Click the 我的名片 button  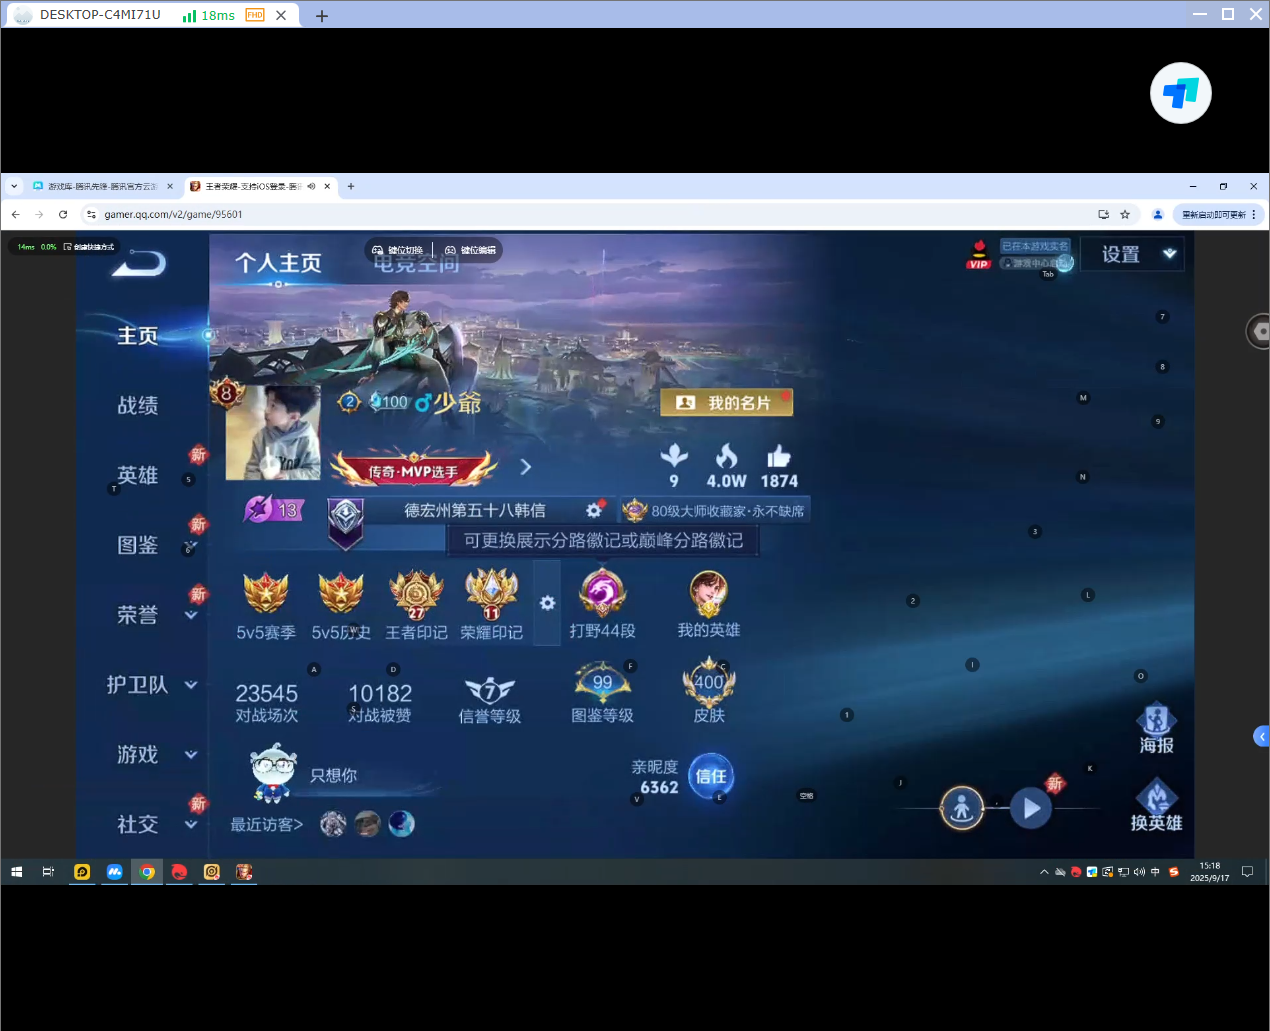727,403
